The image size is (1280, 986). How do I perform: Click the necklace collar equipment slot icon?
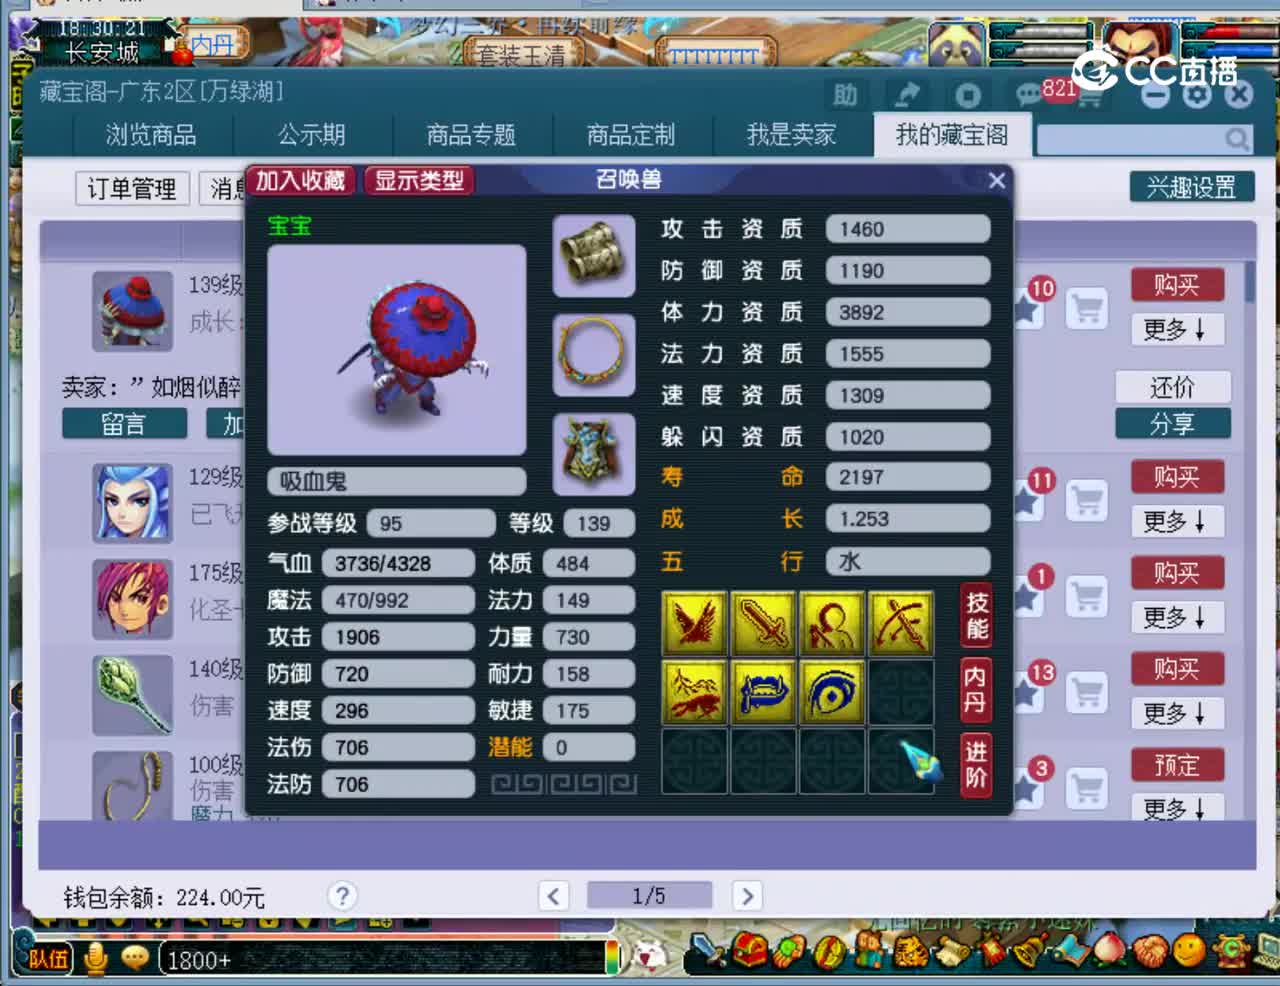(594, 355)
